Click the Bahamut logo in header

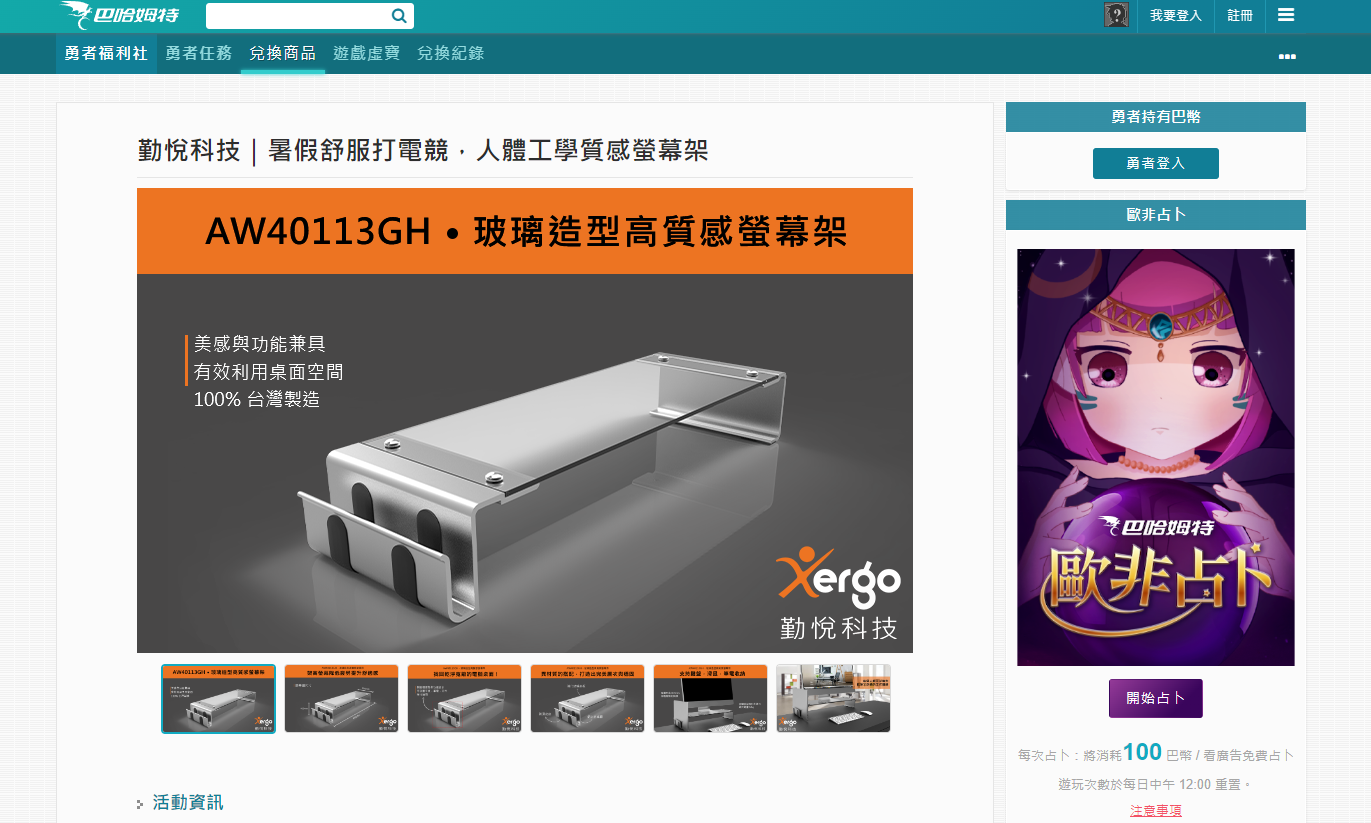click(x=120, y=15)
